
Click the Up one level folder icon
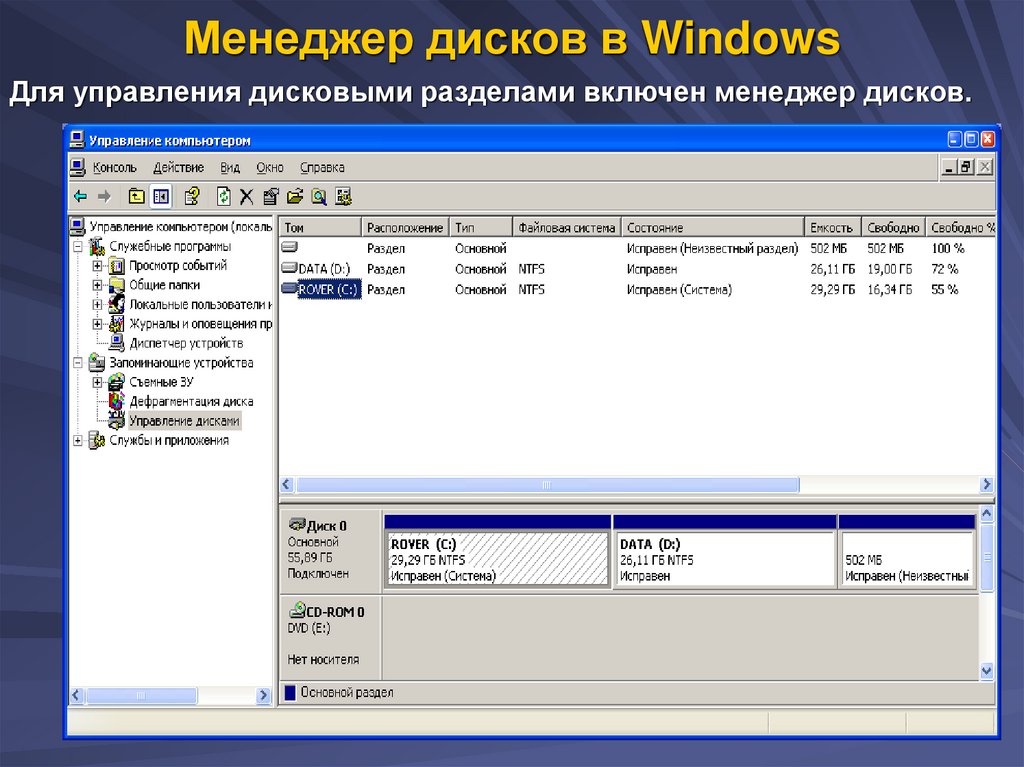(x=136, y=196)
